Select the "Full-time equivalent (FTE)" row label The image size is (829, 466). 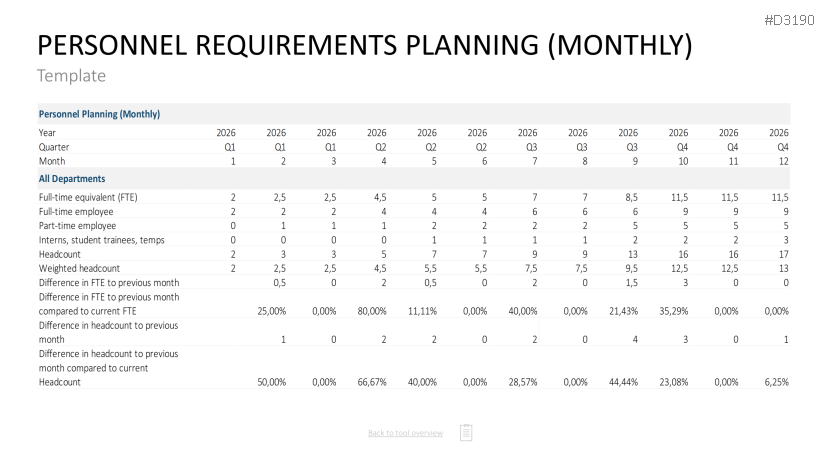point(88,197)
